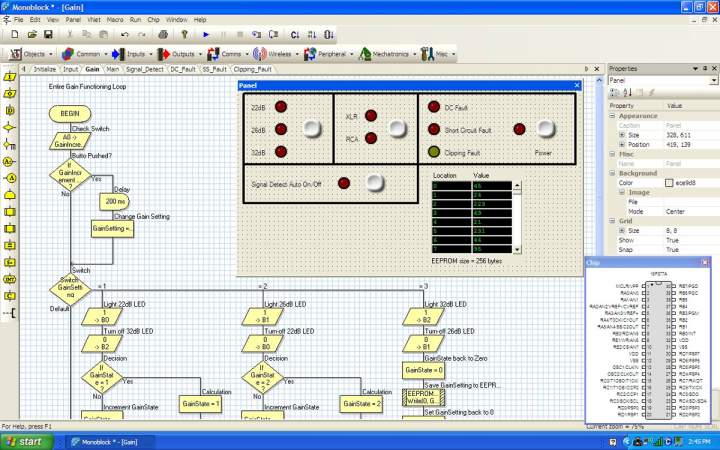Click the Open file toolbar icon

[x=33, y=34]
